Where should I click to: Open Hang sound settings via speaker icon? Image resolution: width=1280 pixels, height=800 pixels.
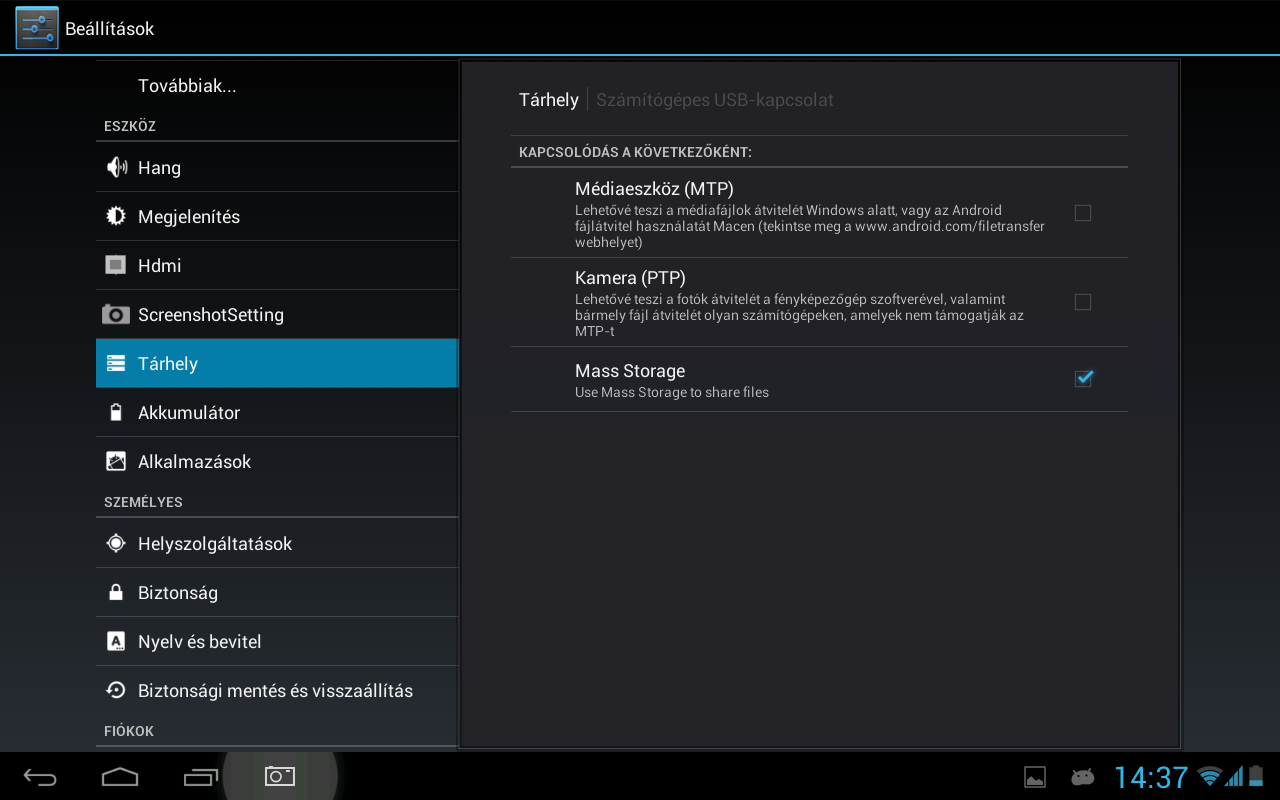(116, 167)
